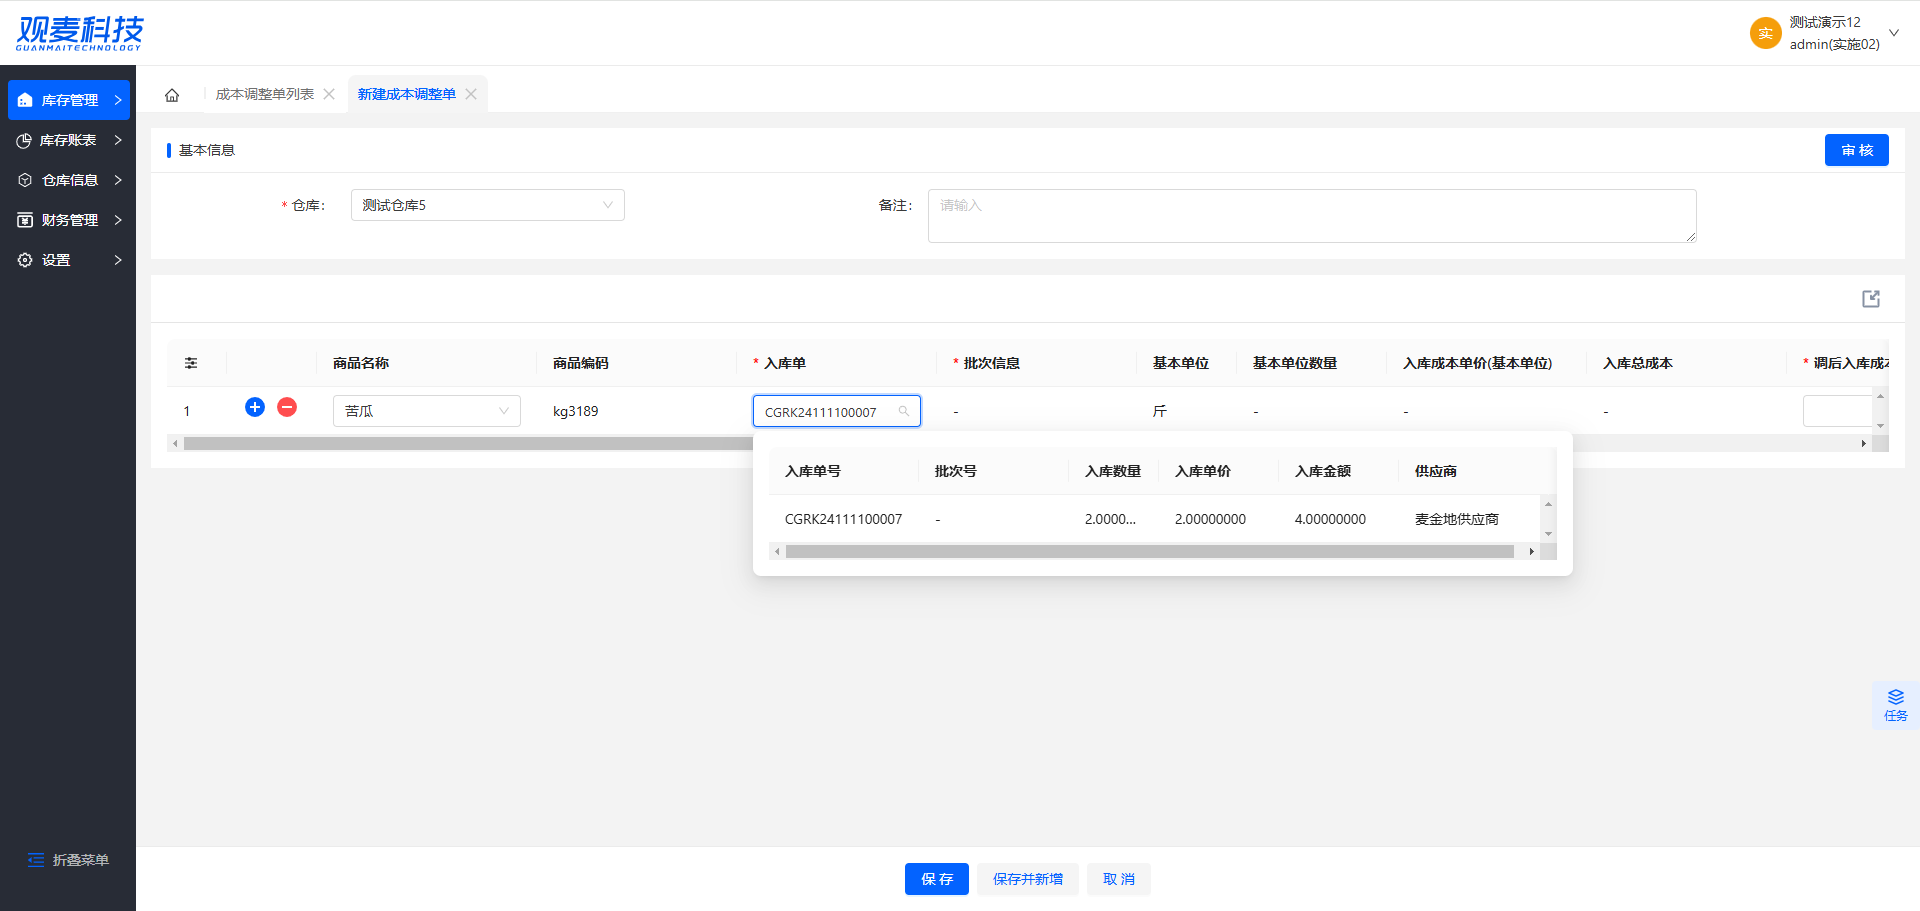Viewport: 1920px width, 911px height.
Task: Close the 新建成本调整单 tab
Action: 471,94
